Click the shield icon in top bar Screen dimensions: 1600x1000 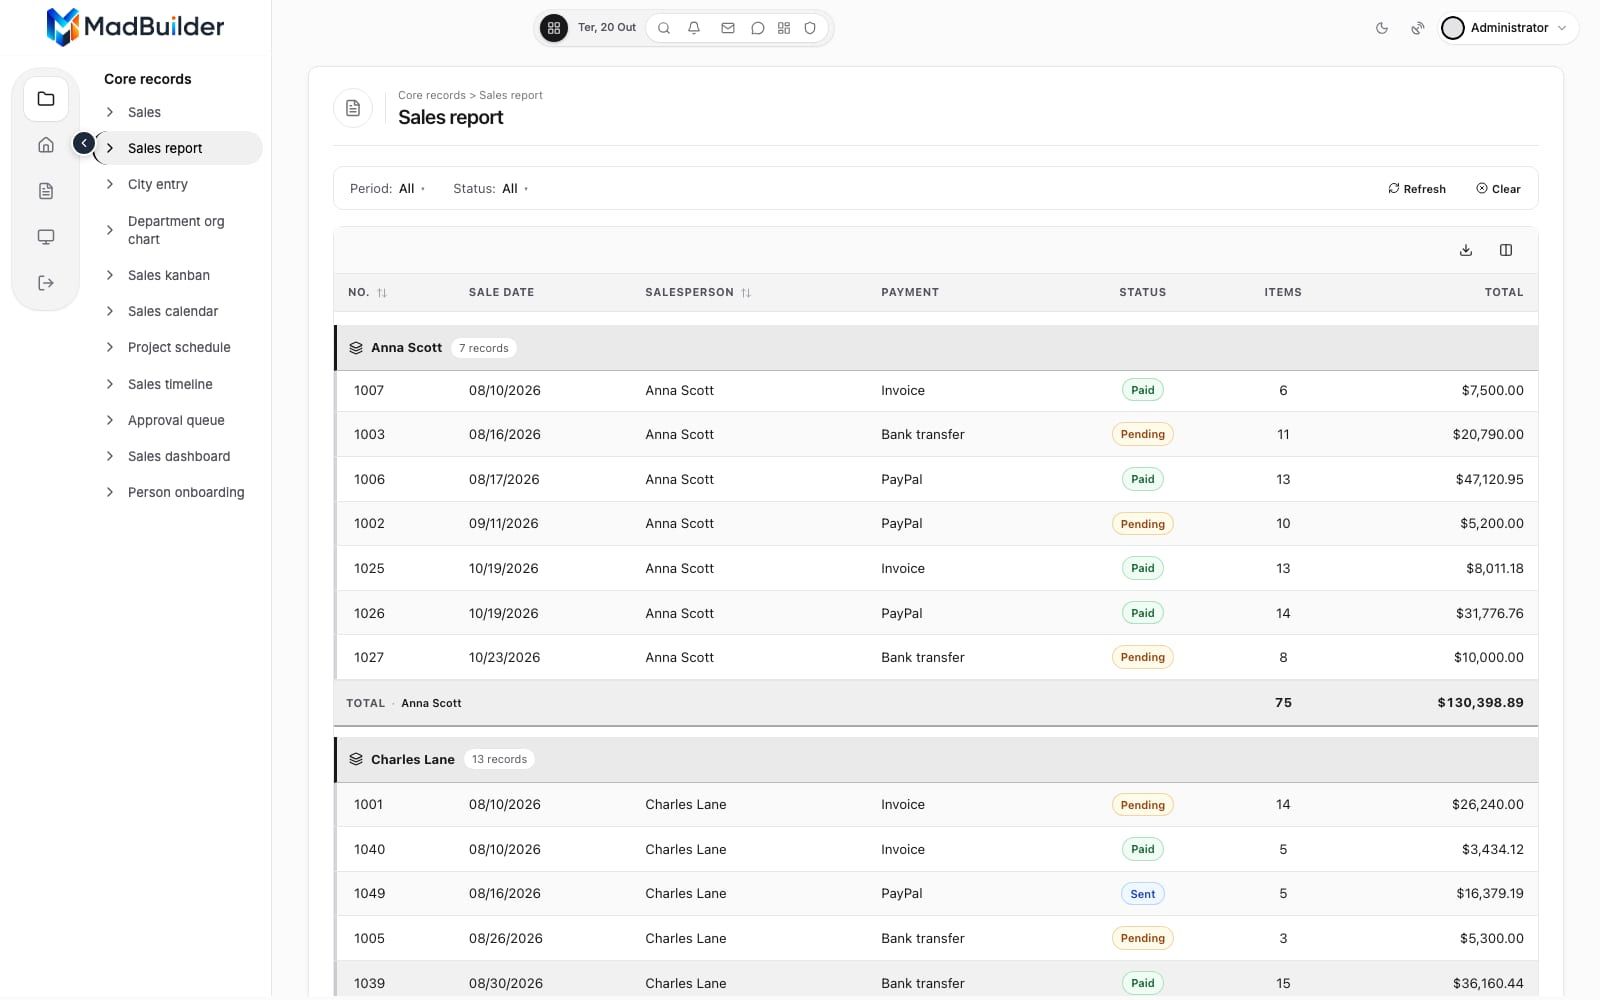point(810,28)
